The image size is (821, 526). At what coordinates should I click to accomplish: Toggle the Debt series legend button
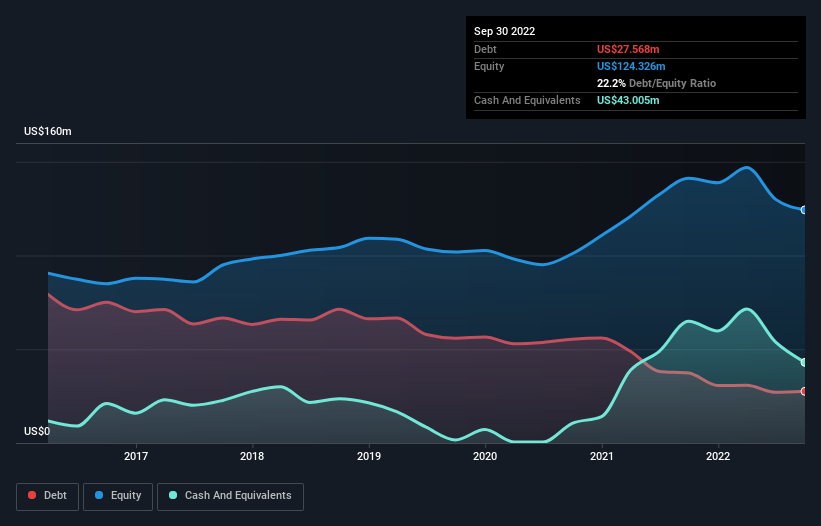click(x=48, y=496)
